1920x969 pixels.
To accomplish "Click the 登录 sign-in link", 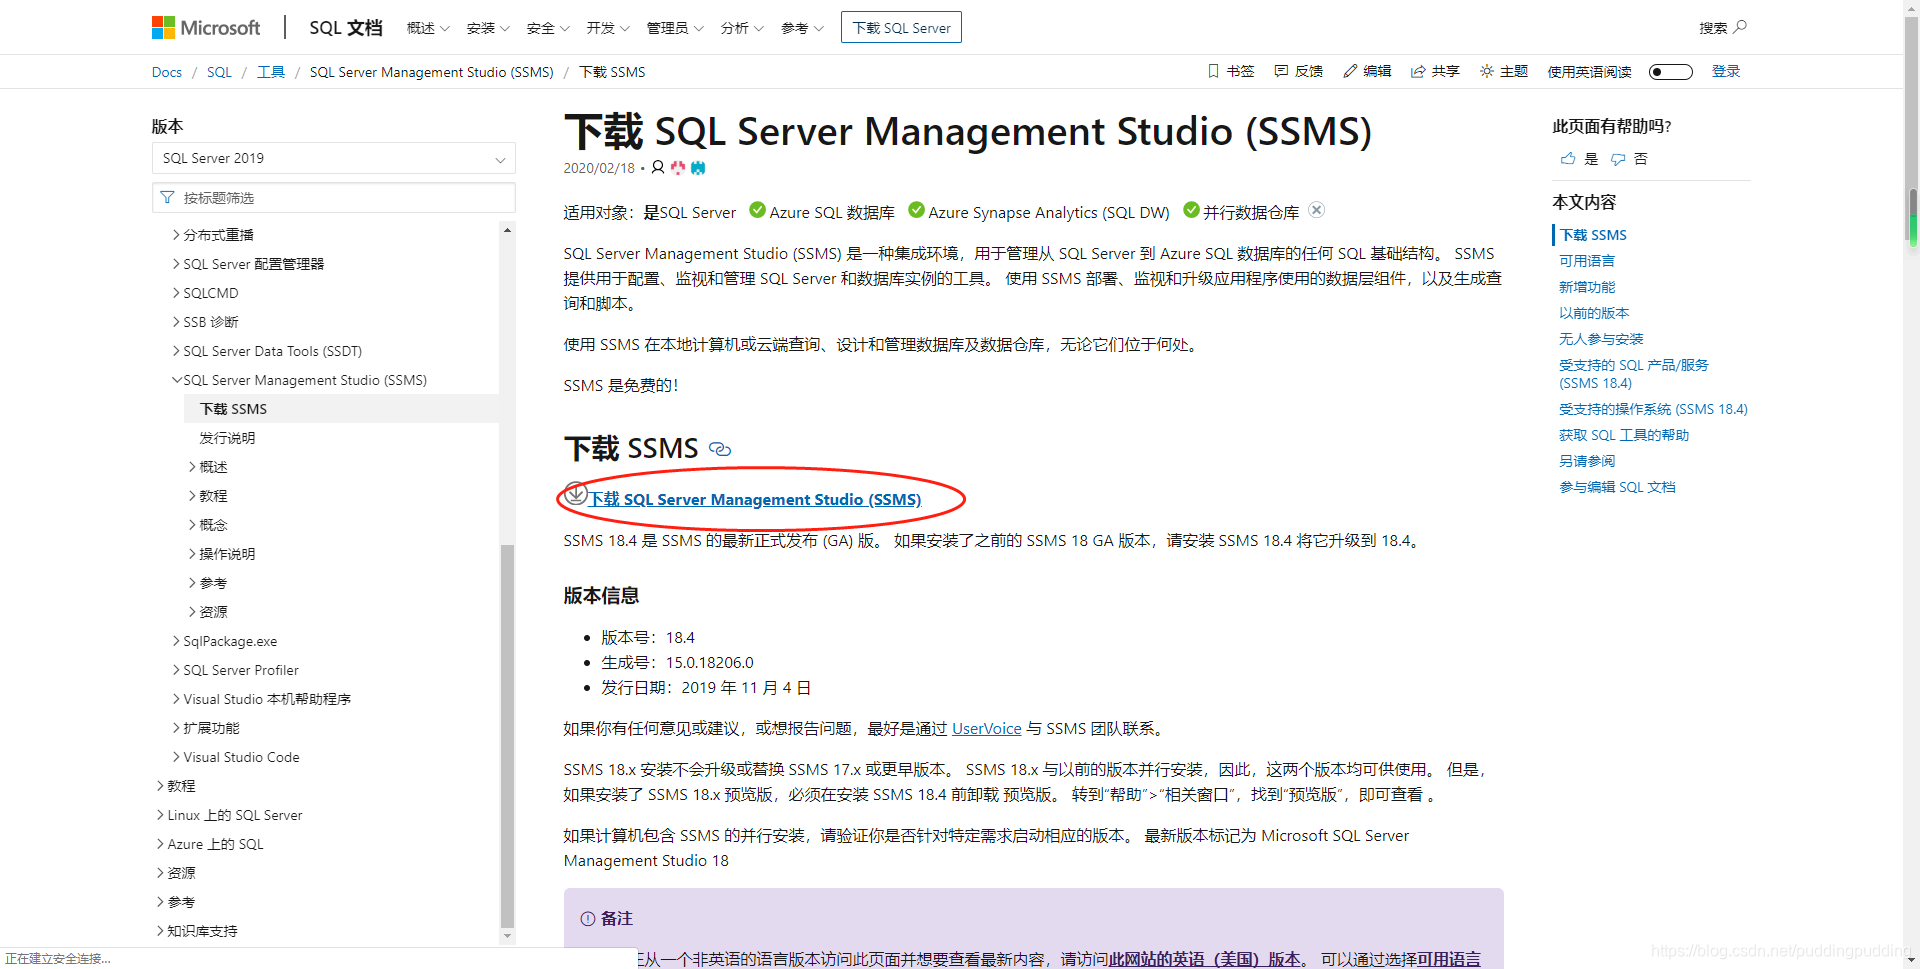I will pyautogui.click(x=1726, y=71).
